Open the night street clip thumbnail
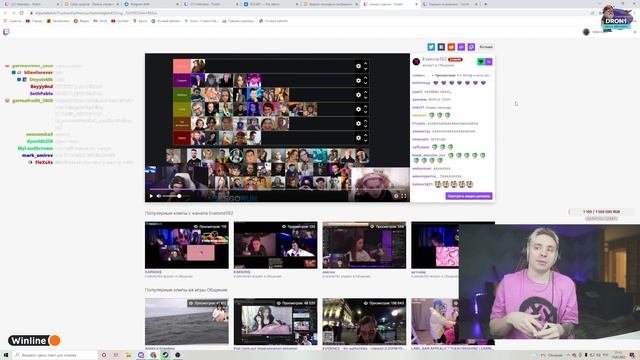The image size is (640, 360). tap(364, 321)
